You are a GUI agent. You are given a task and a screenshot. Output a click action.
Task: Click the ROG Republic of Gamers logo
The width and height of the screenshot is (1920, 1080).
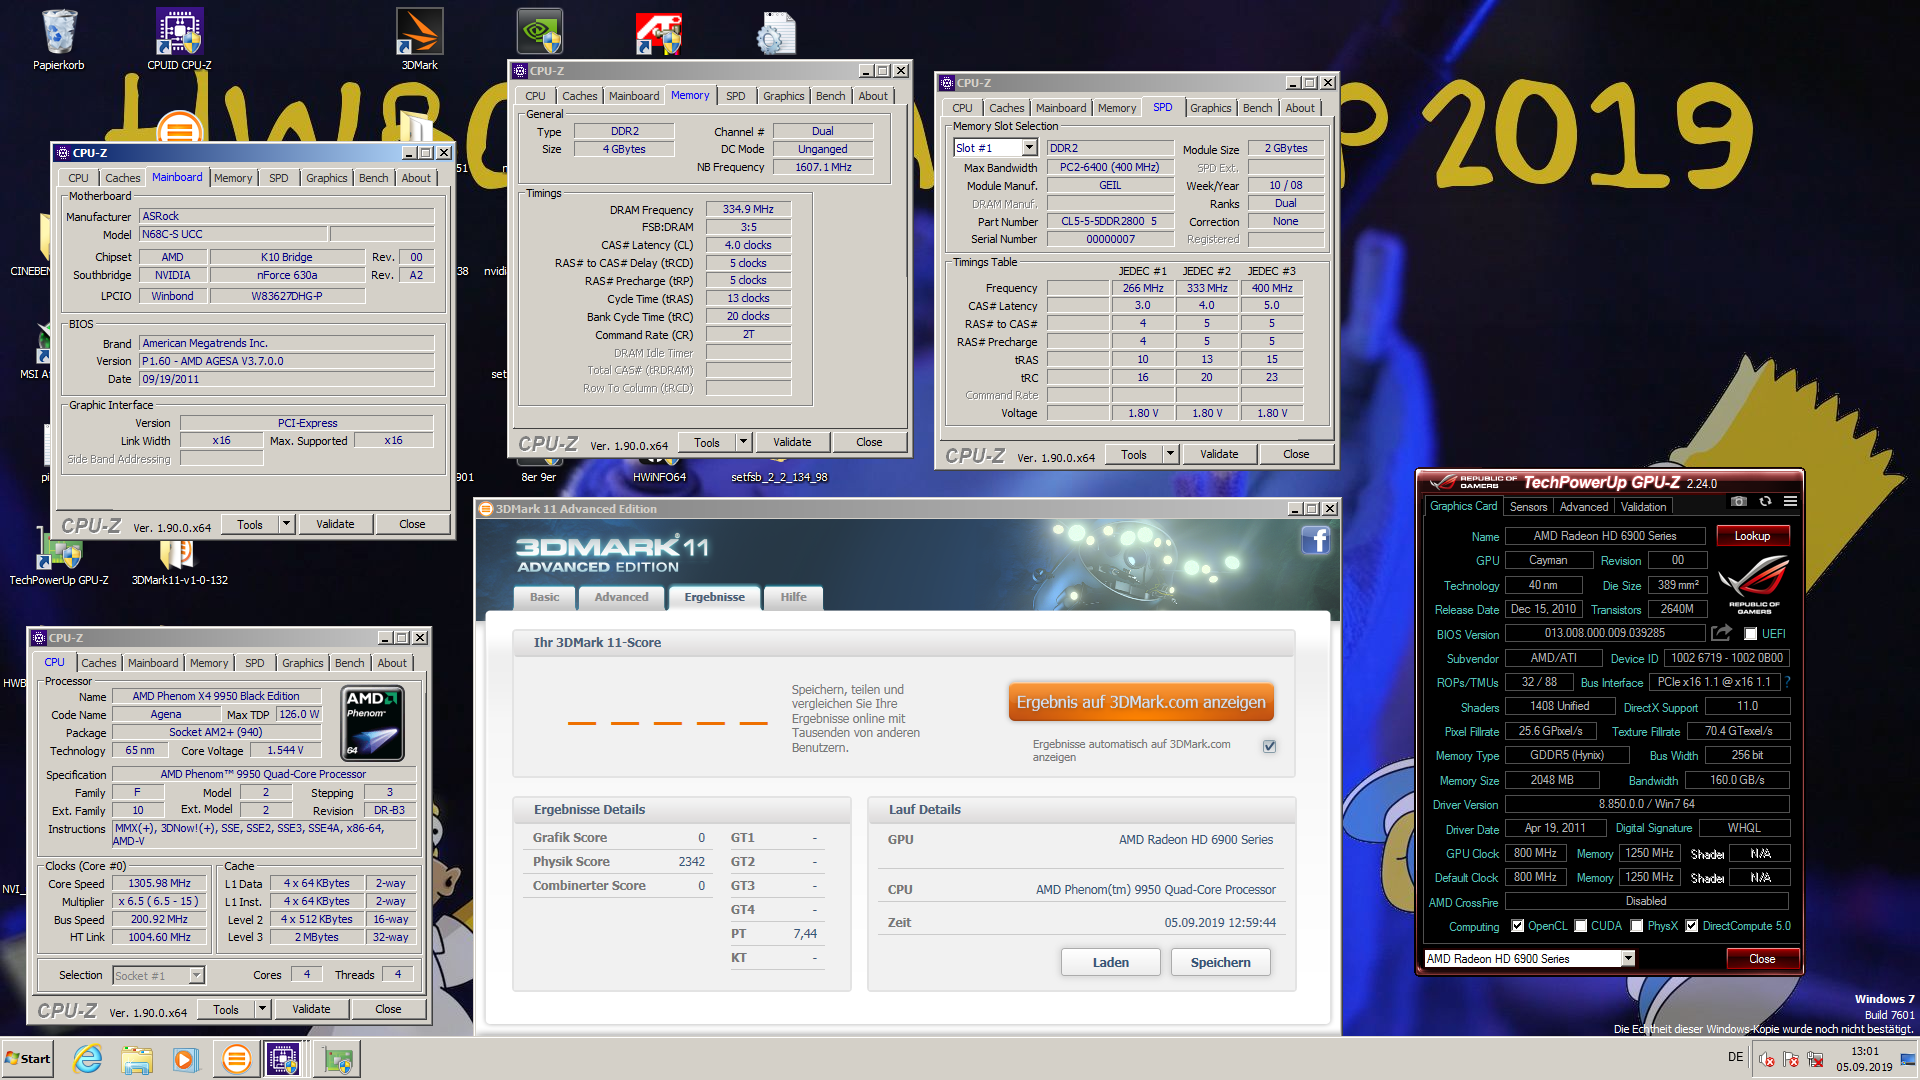click(1754, 585)
